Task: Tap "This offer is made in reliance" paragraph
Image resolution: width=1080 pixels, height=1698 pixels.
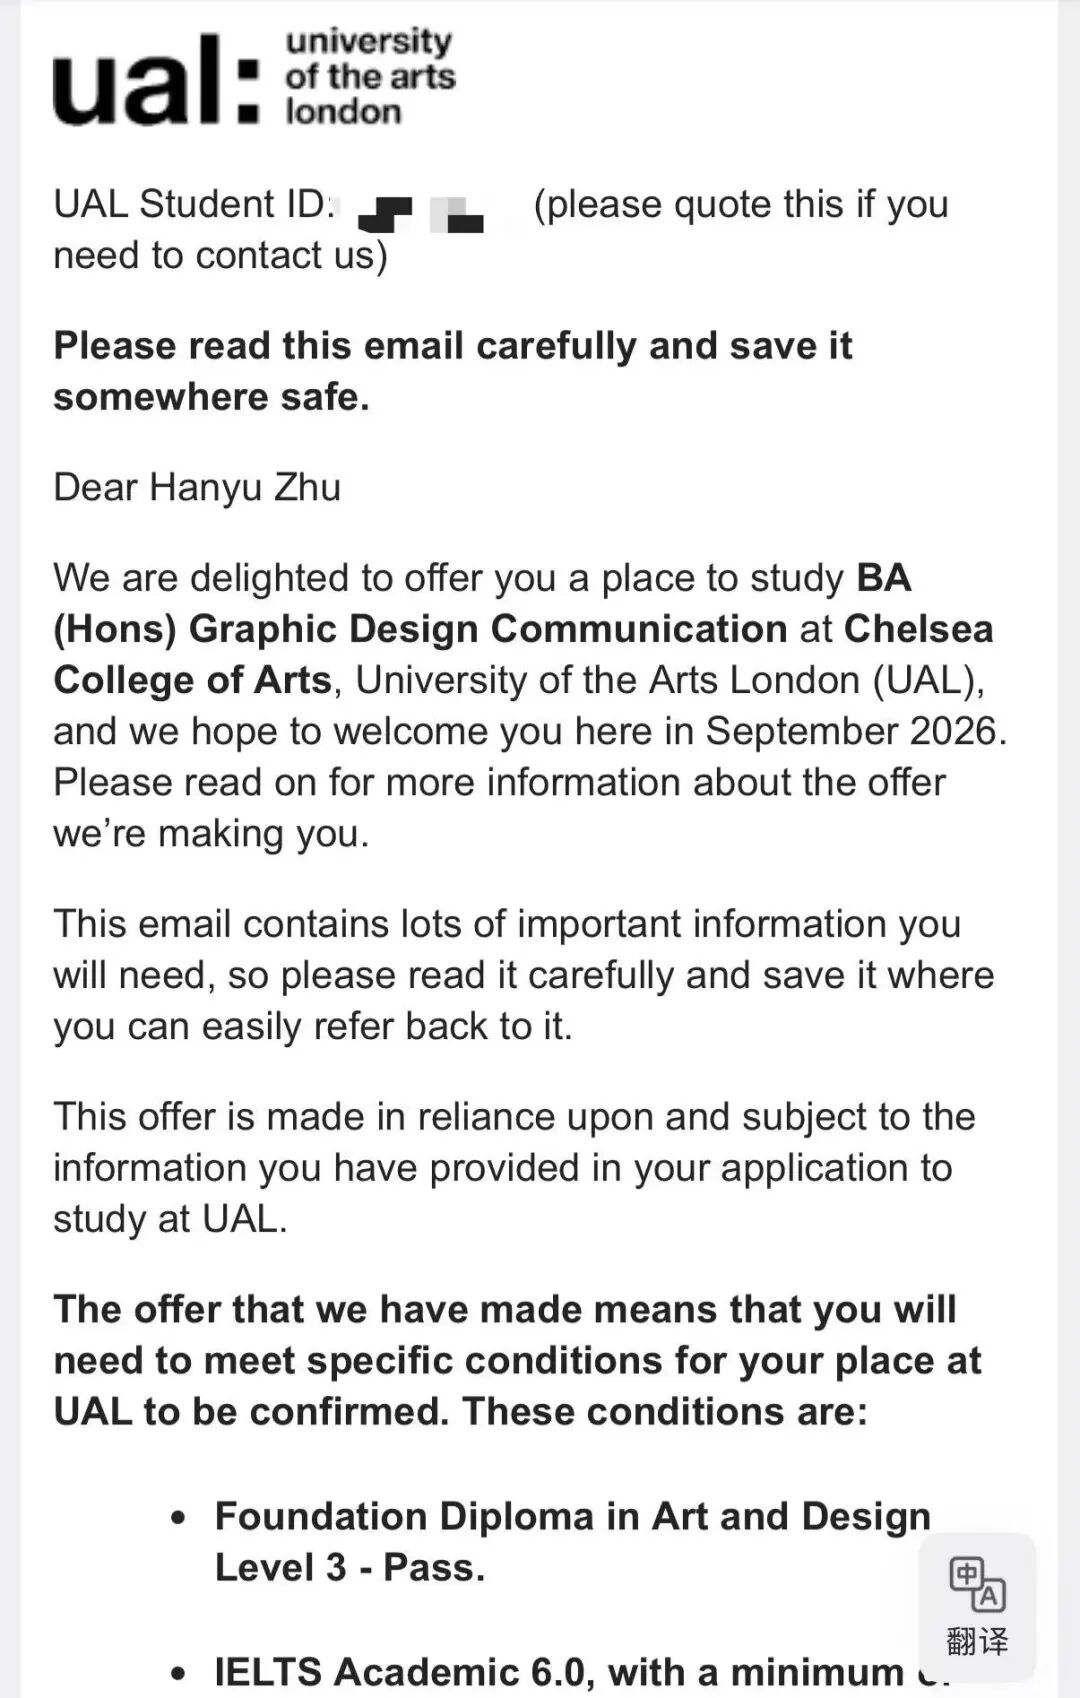Action: click(x=514, y=1168)
